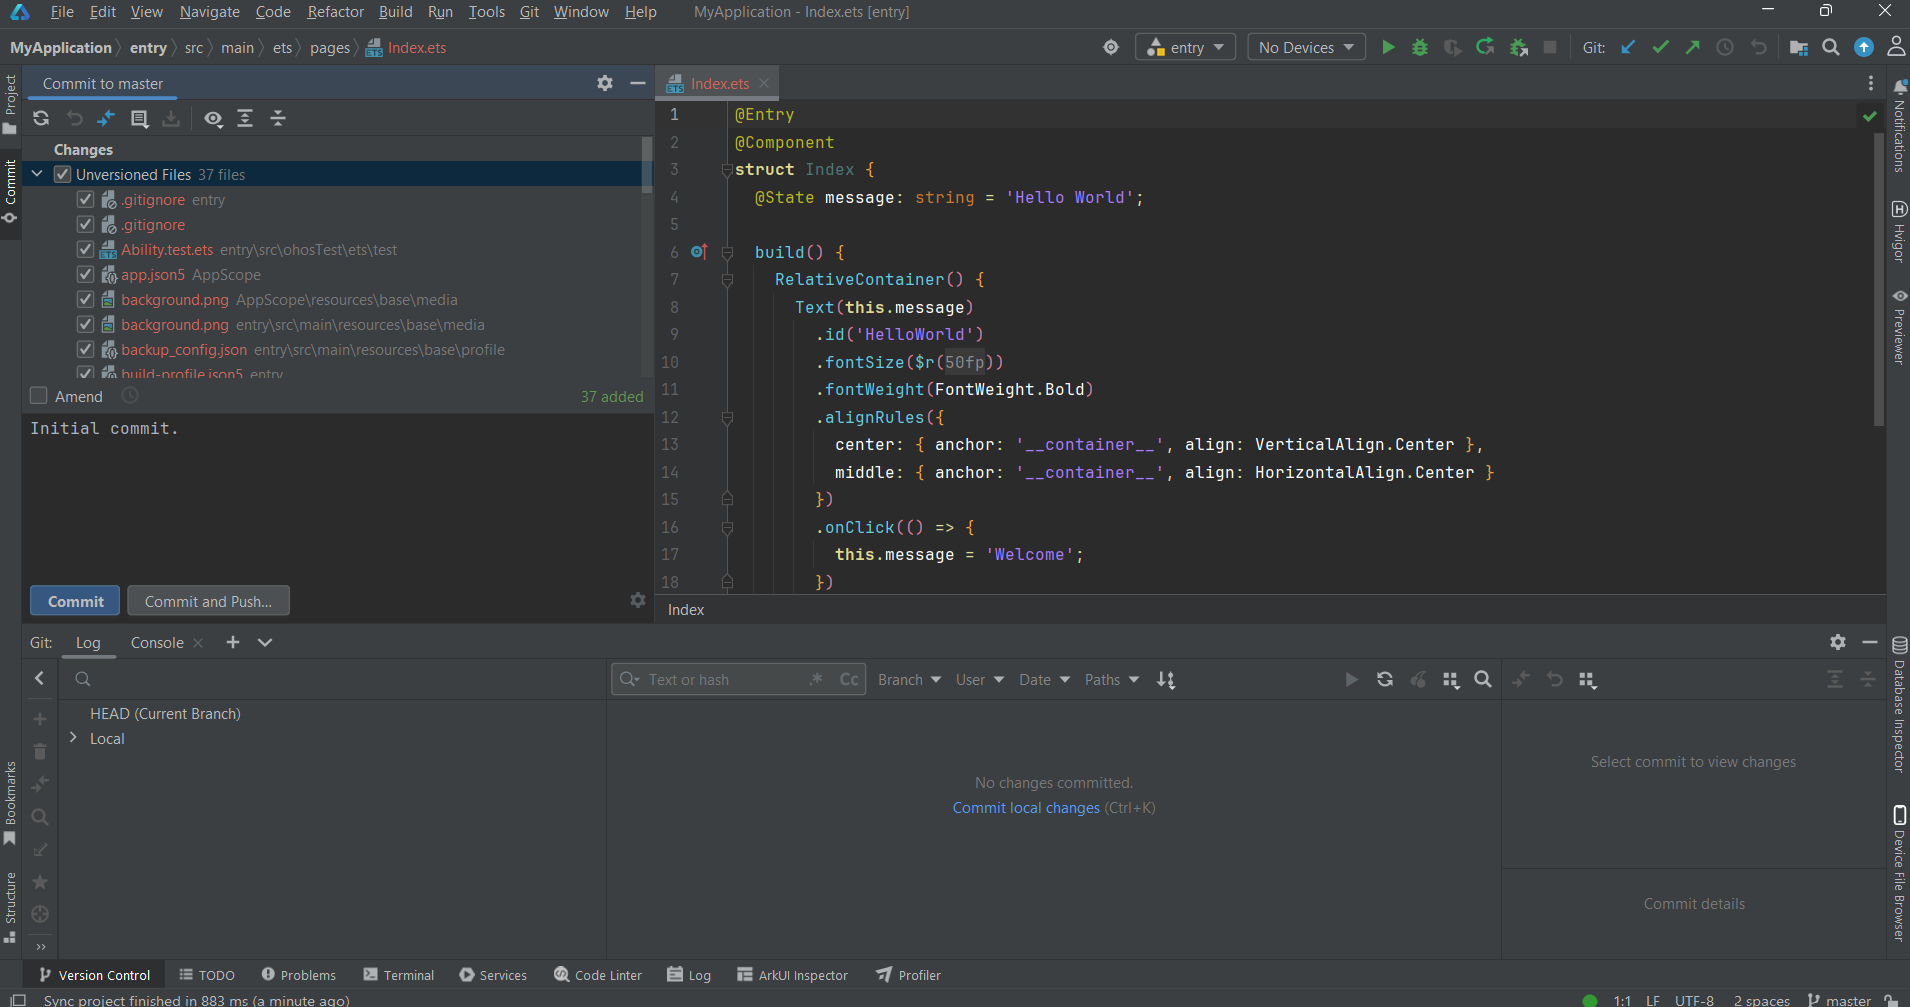Screen dimensions: 1910x1007
Task: Open Git history clock icon
Action: (x=1725, y=47)
